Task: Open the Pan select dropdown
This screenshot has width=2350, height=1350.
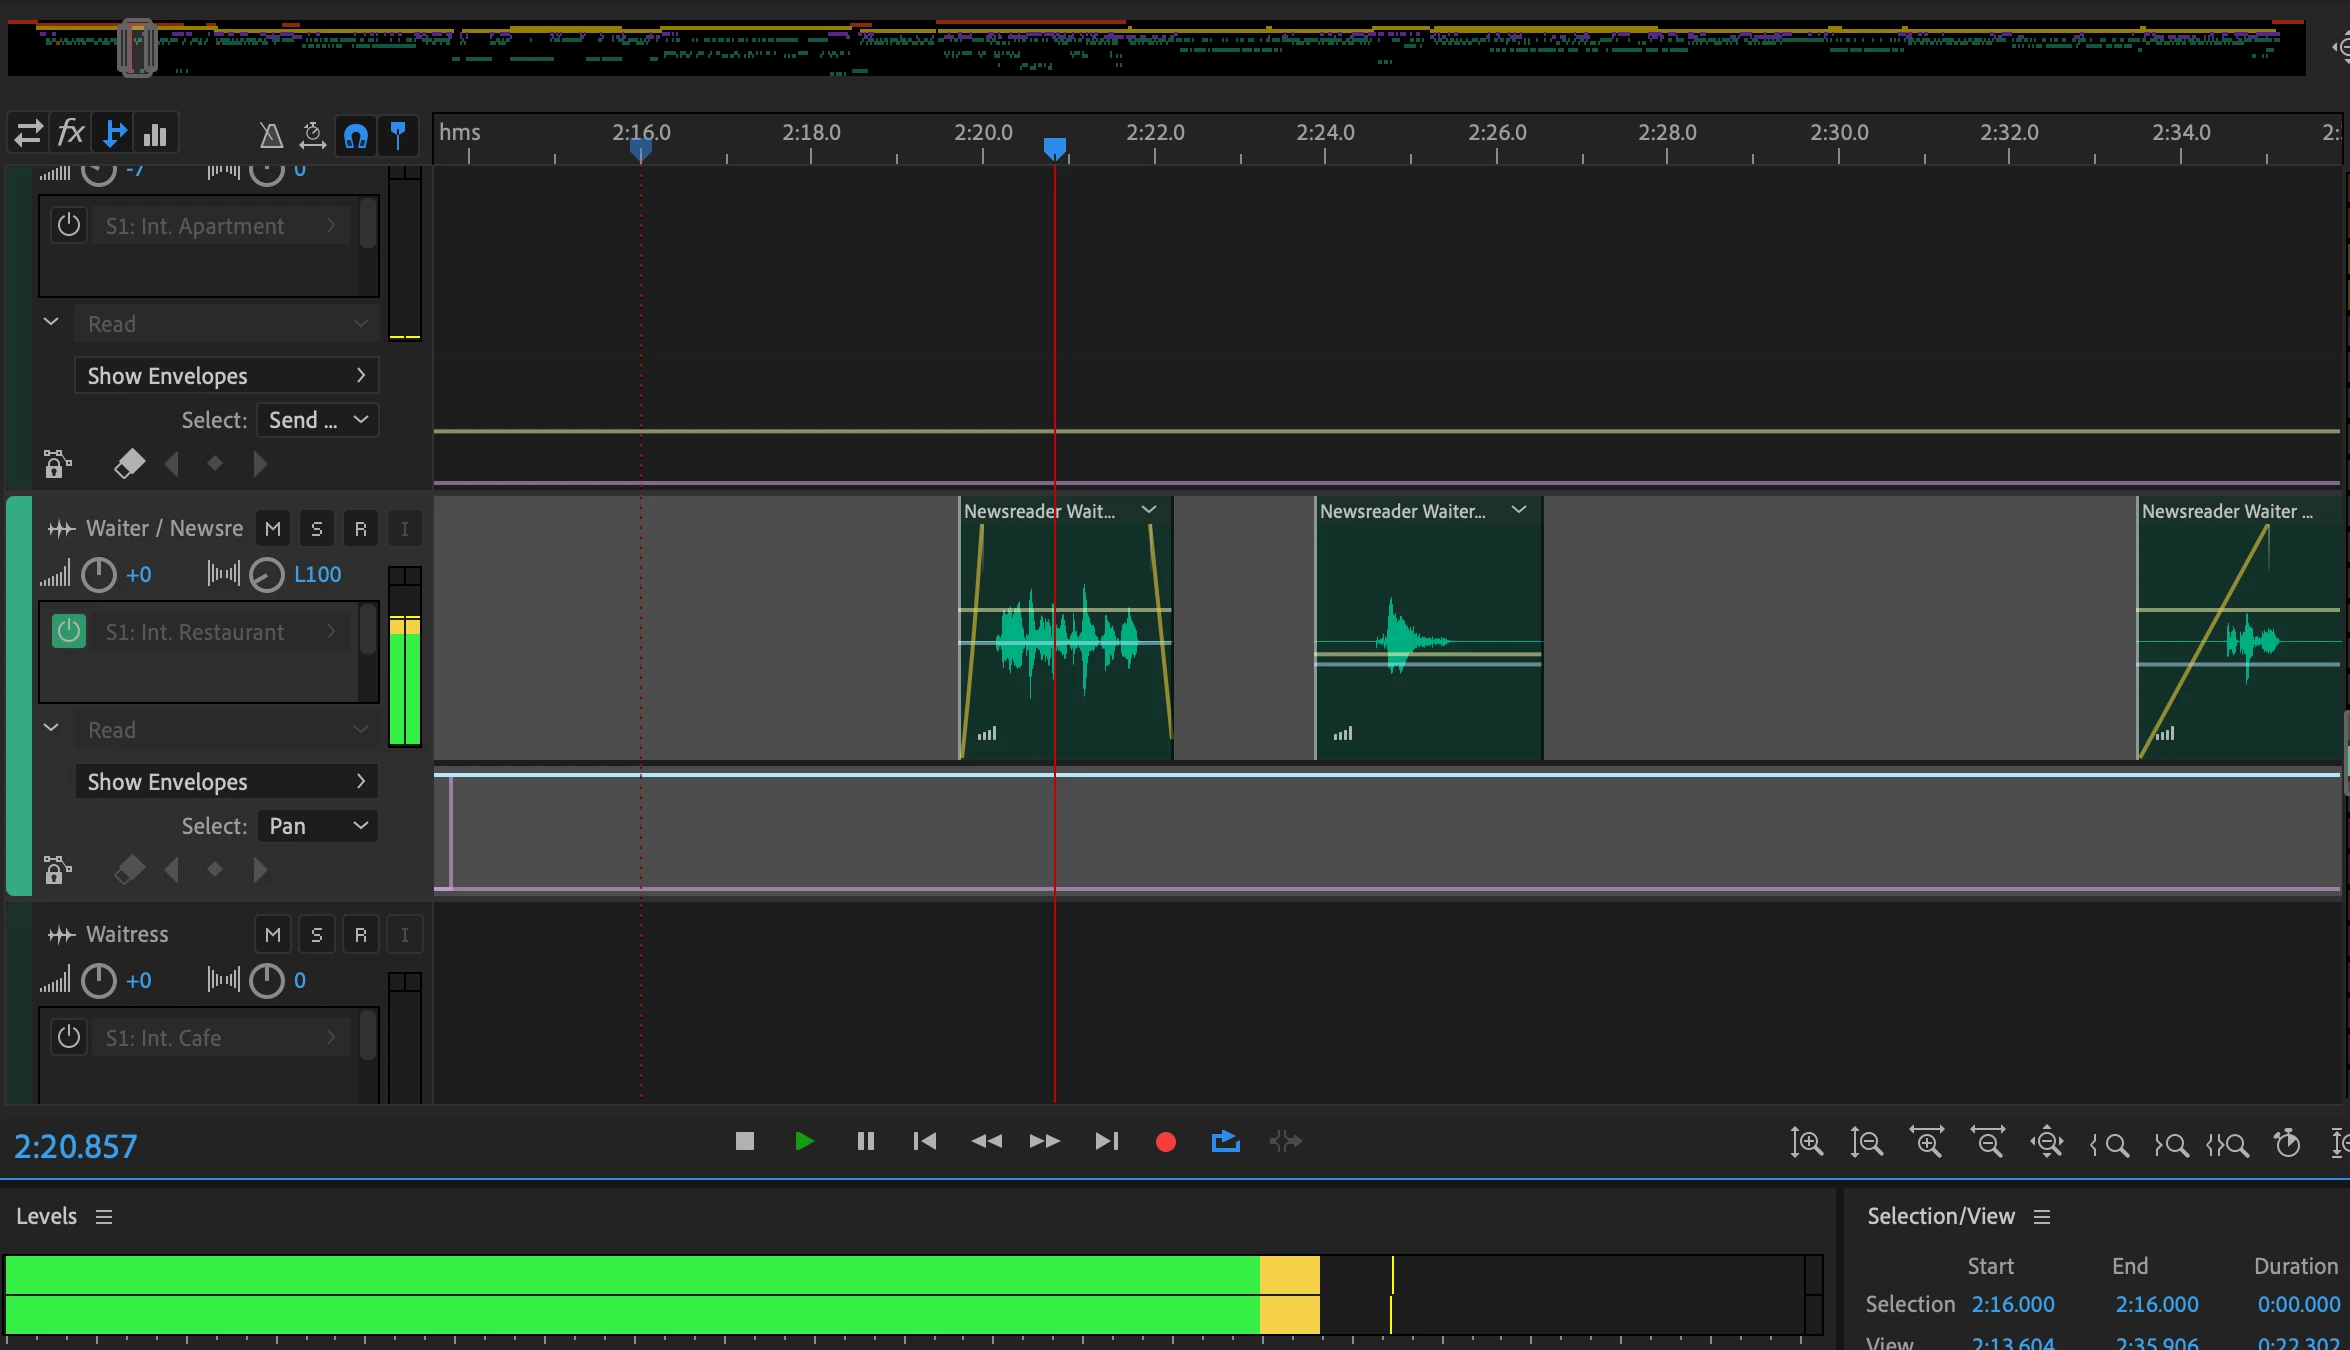Action: [x=318, y=826]
